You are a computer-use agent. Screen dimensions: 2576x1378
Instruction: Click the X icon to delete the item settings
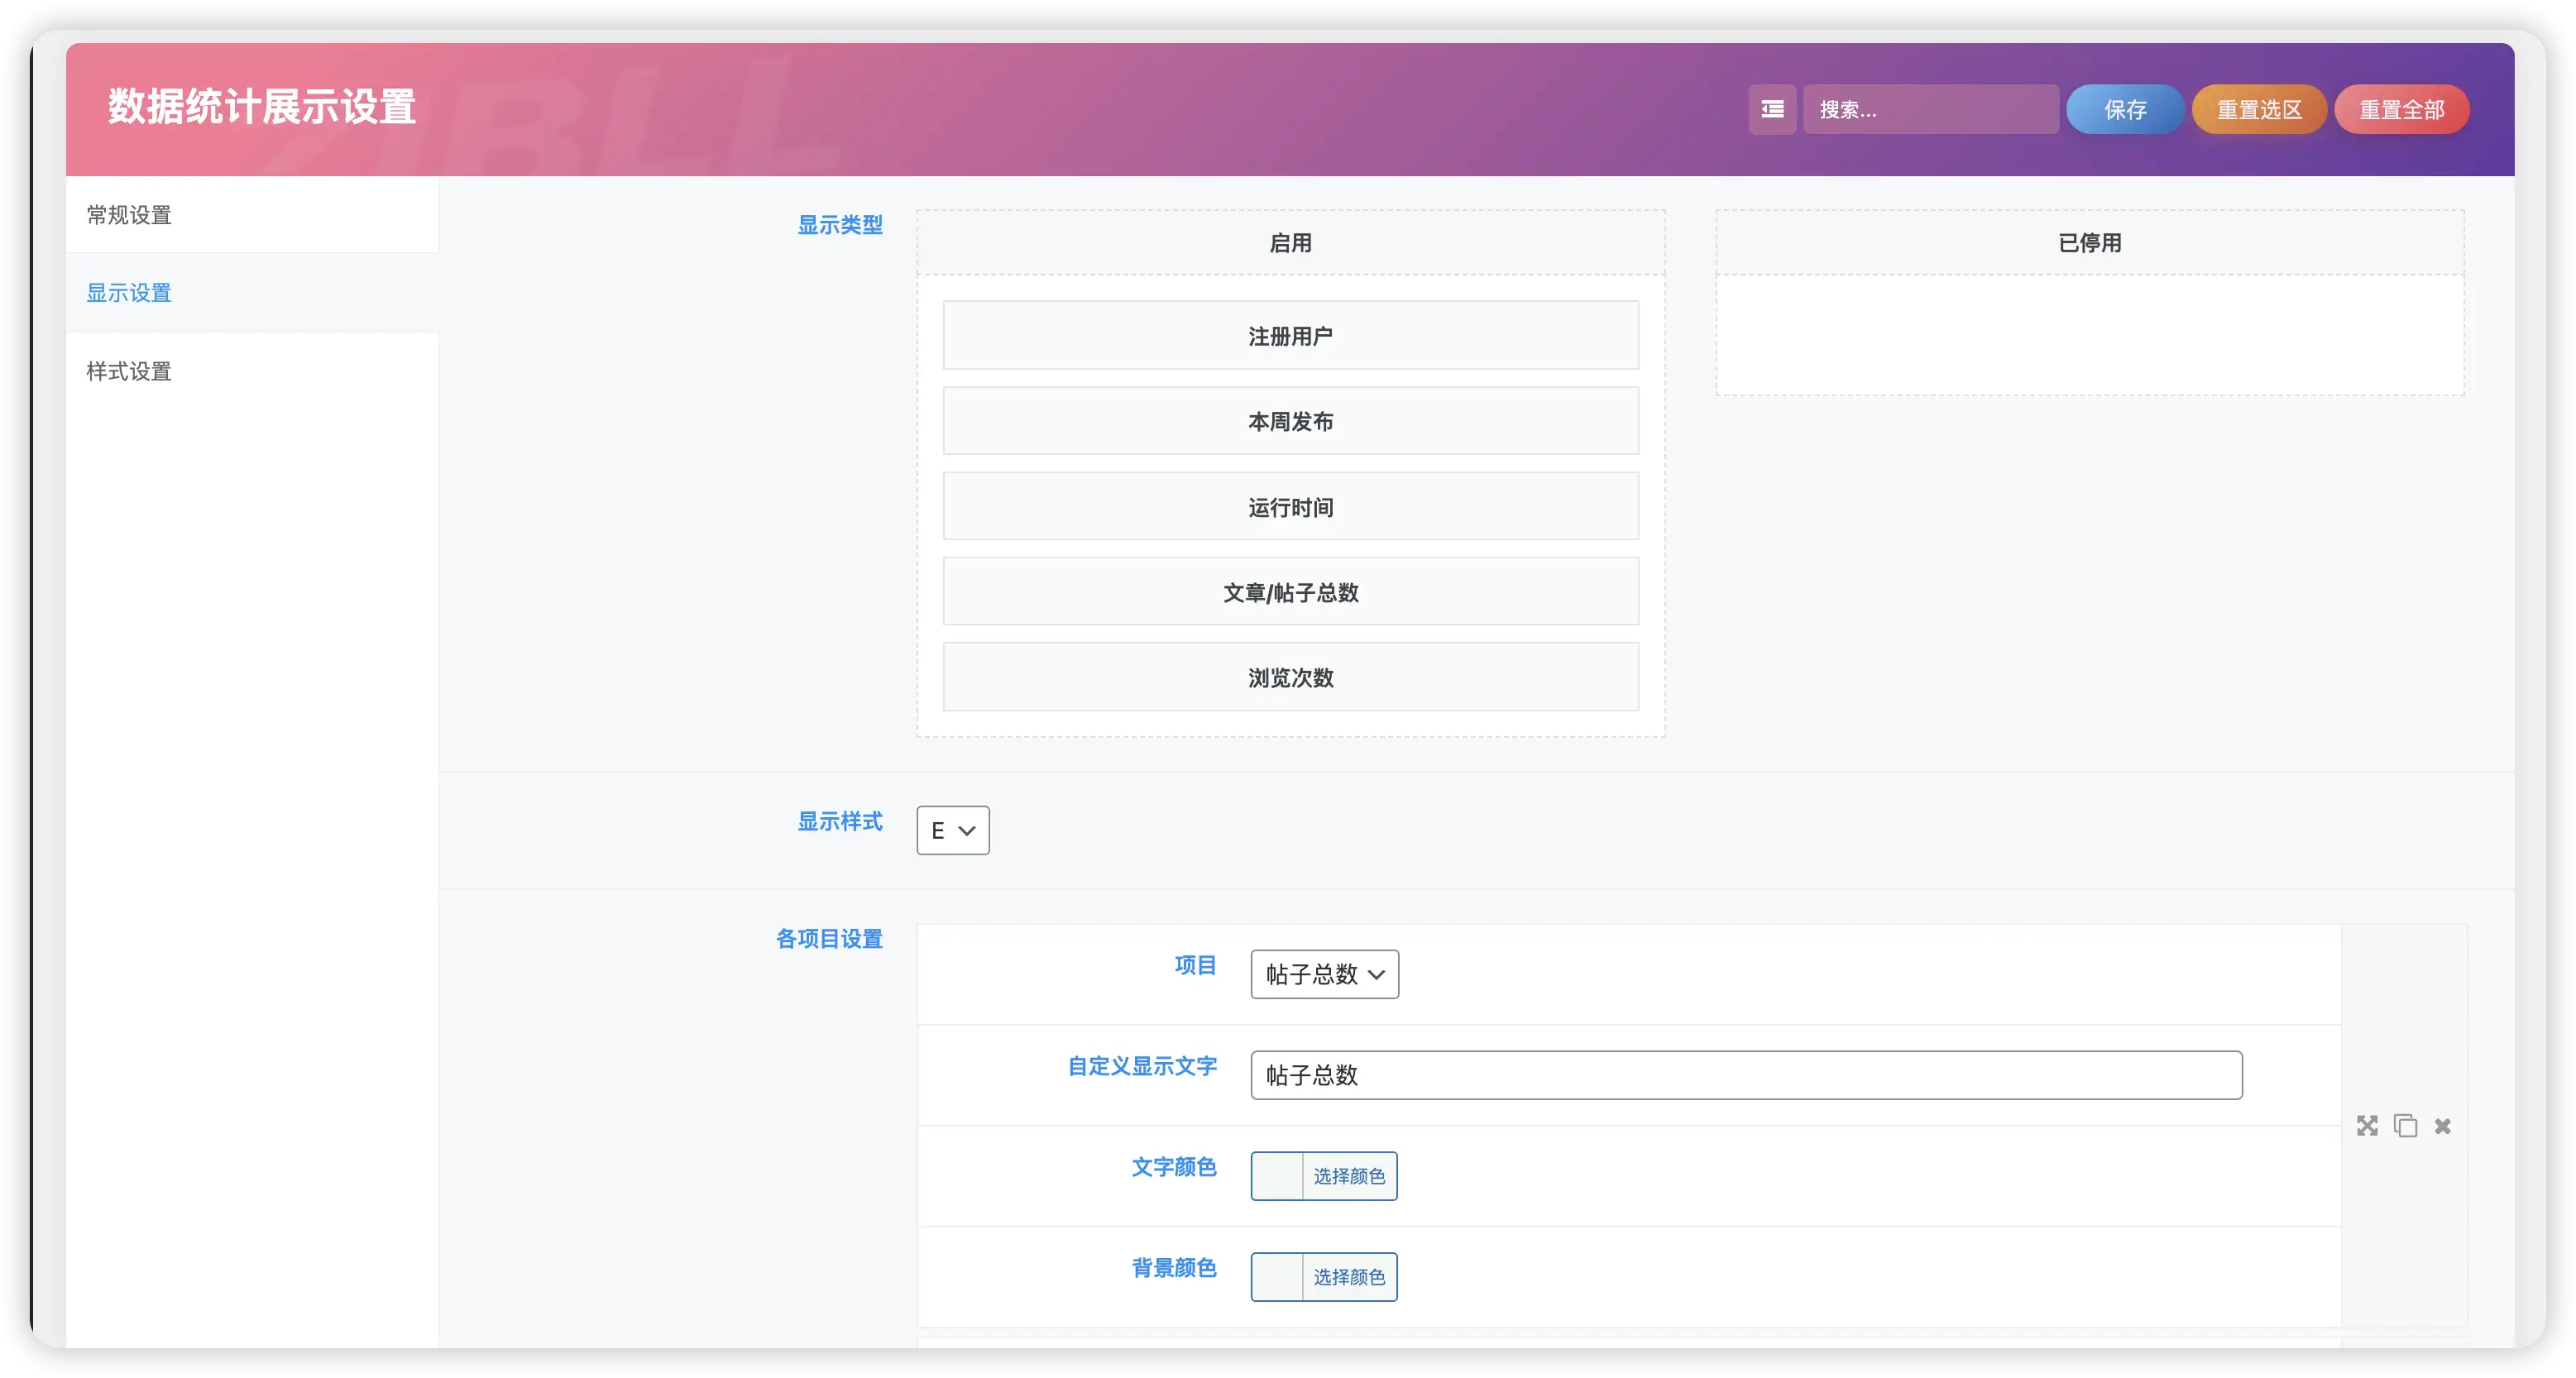pos(2442,1126)
